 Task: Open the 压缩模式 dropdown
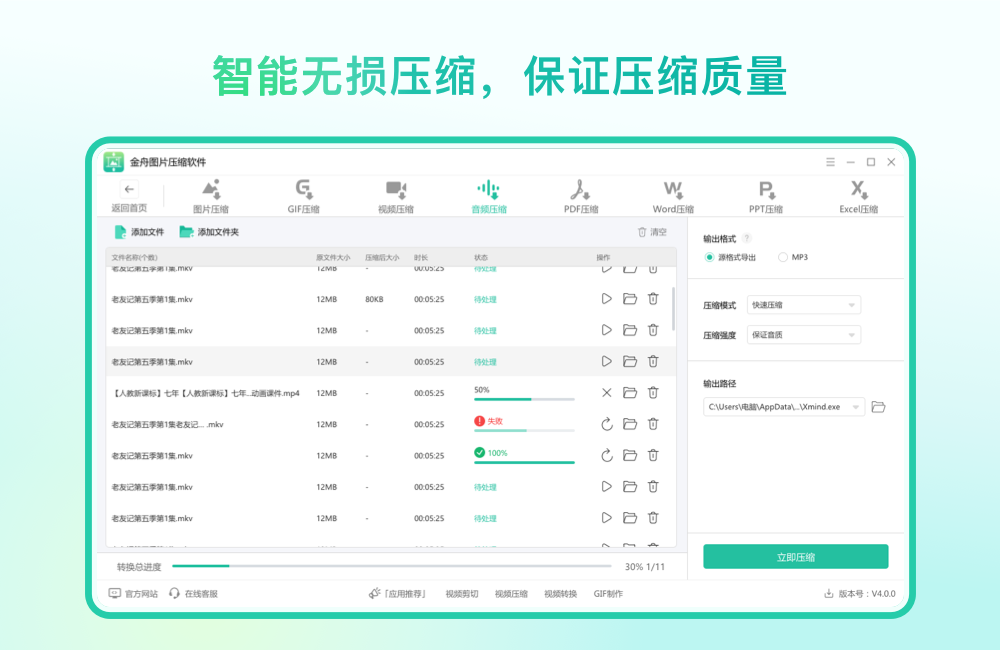click(x=803, y=304)
